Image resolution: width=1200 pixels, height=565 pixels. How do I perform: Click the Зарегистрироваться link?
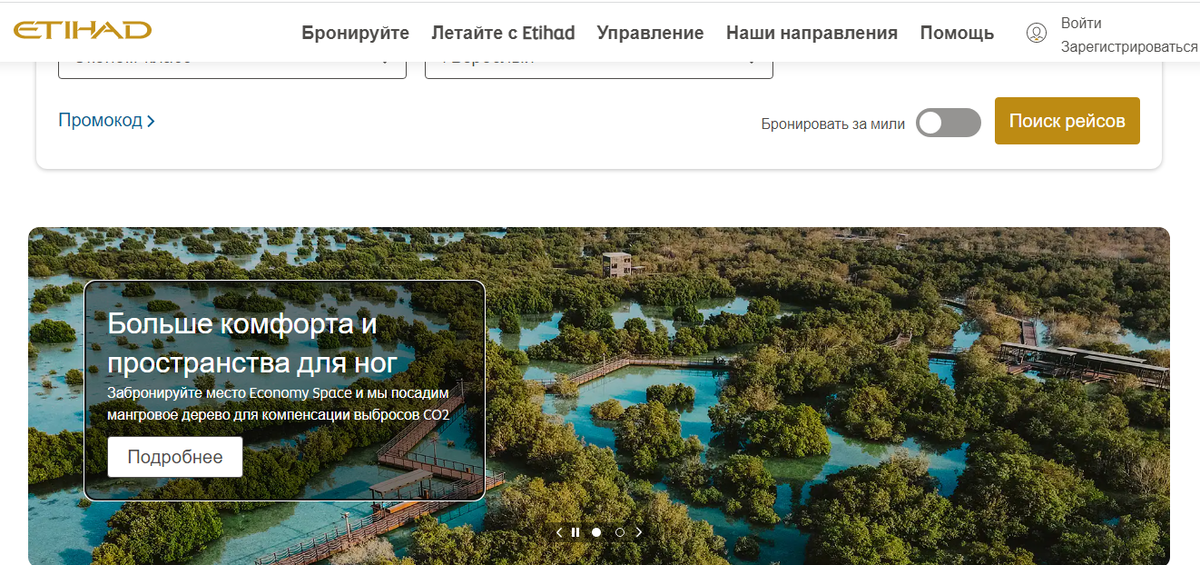point(1129,46)
